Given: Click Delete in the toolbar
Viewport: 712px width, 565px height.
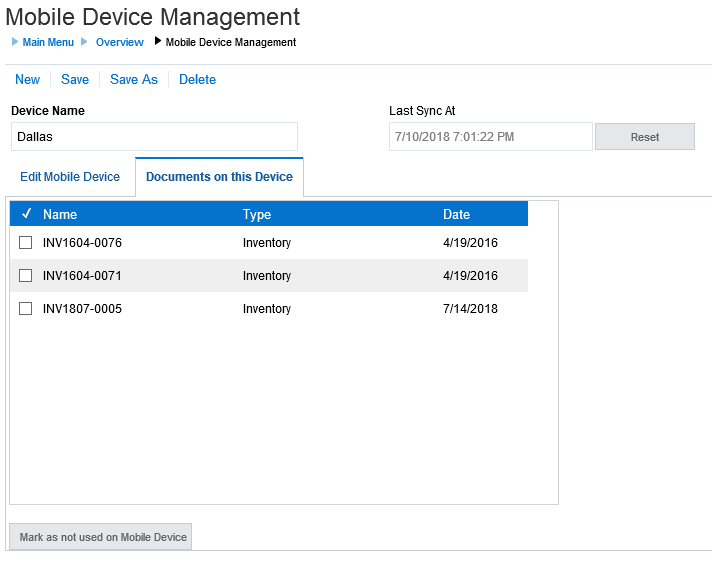Looking at the screenshot, I should (x=197, y=80).
